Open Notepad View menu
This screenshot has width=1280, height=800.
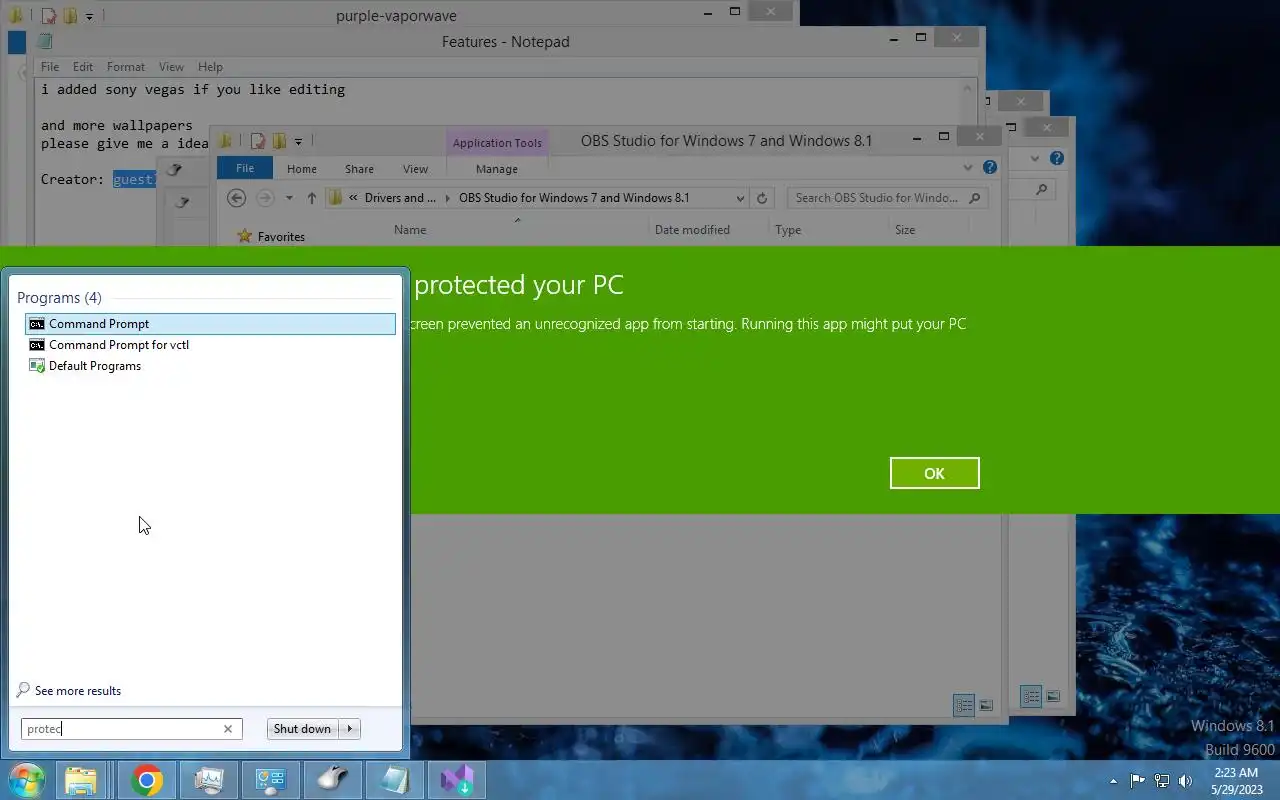171,67
